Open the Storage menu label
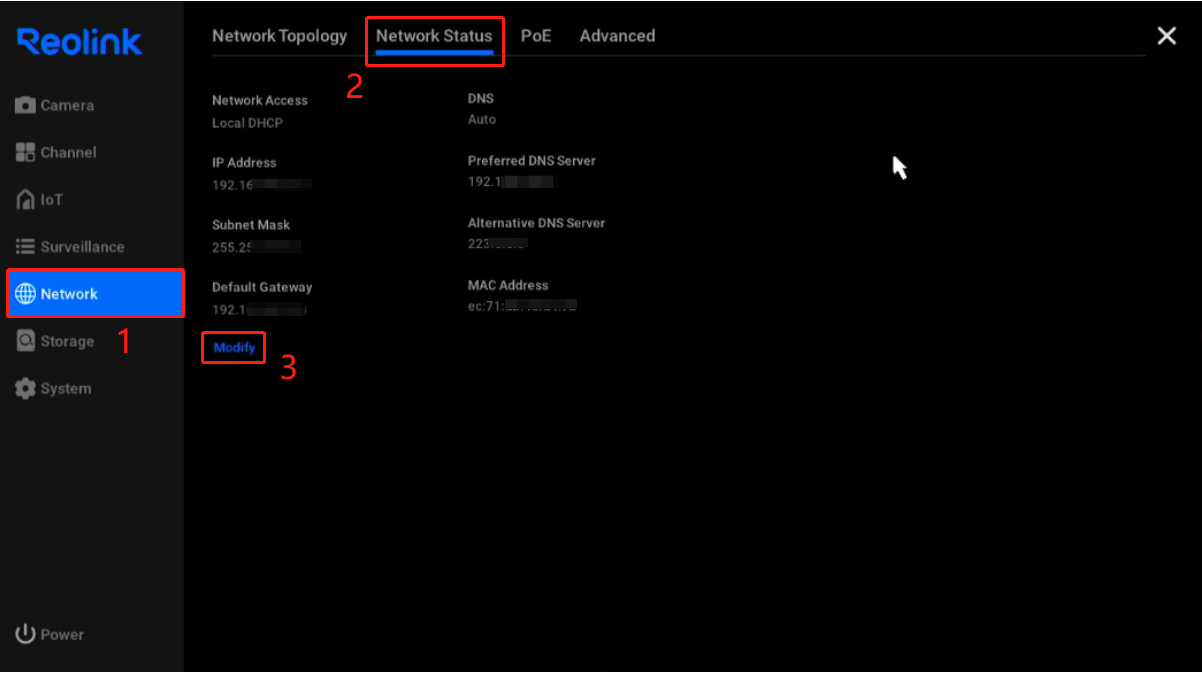The image size is (1202, 674). click(x=67, y=341)
